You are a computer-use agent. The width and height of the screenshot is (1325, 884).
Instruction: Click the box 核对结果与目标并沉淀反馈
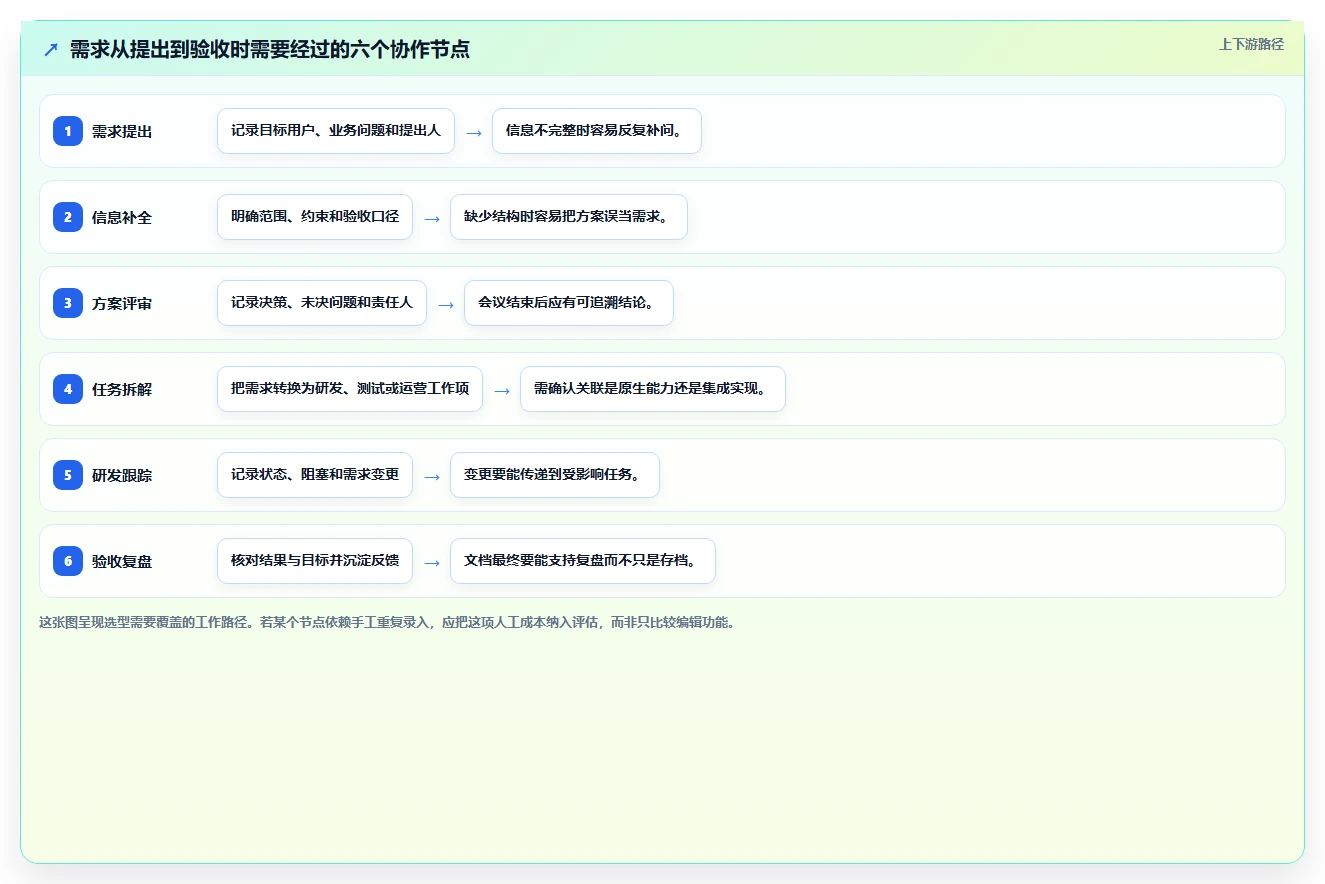click(315, 561)
